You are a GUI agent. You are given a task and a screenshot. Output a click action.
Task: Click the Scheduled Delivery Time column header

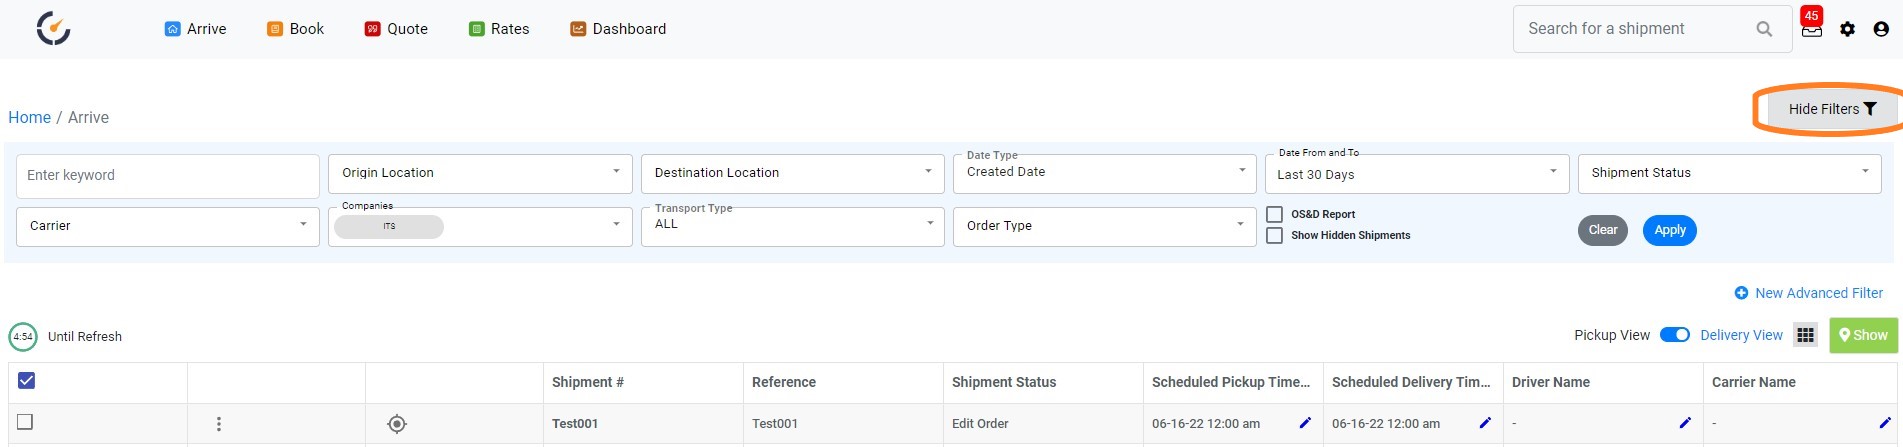coord(1411,382)
